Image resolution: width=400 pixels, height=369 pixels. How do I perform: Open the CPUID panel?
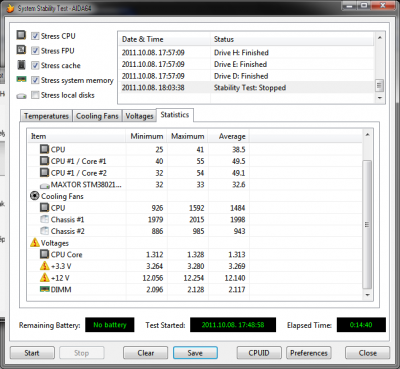259,353
